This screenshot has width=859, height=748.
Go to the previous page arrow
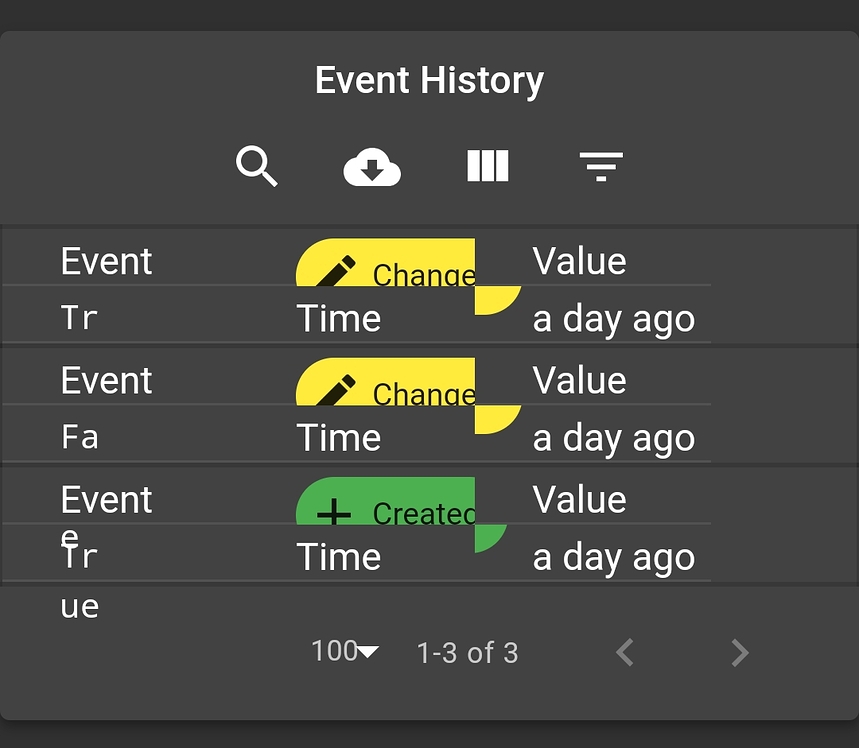point(625,653)
